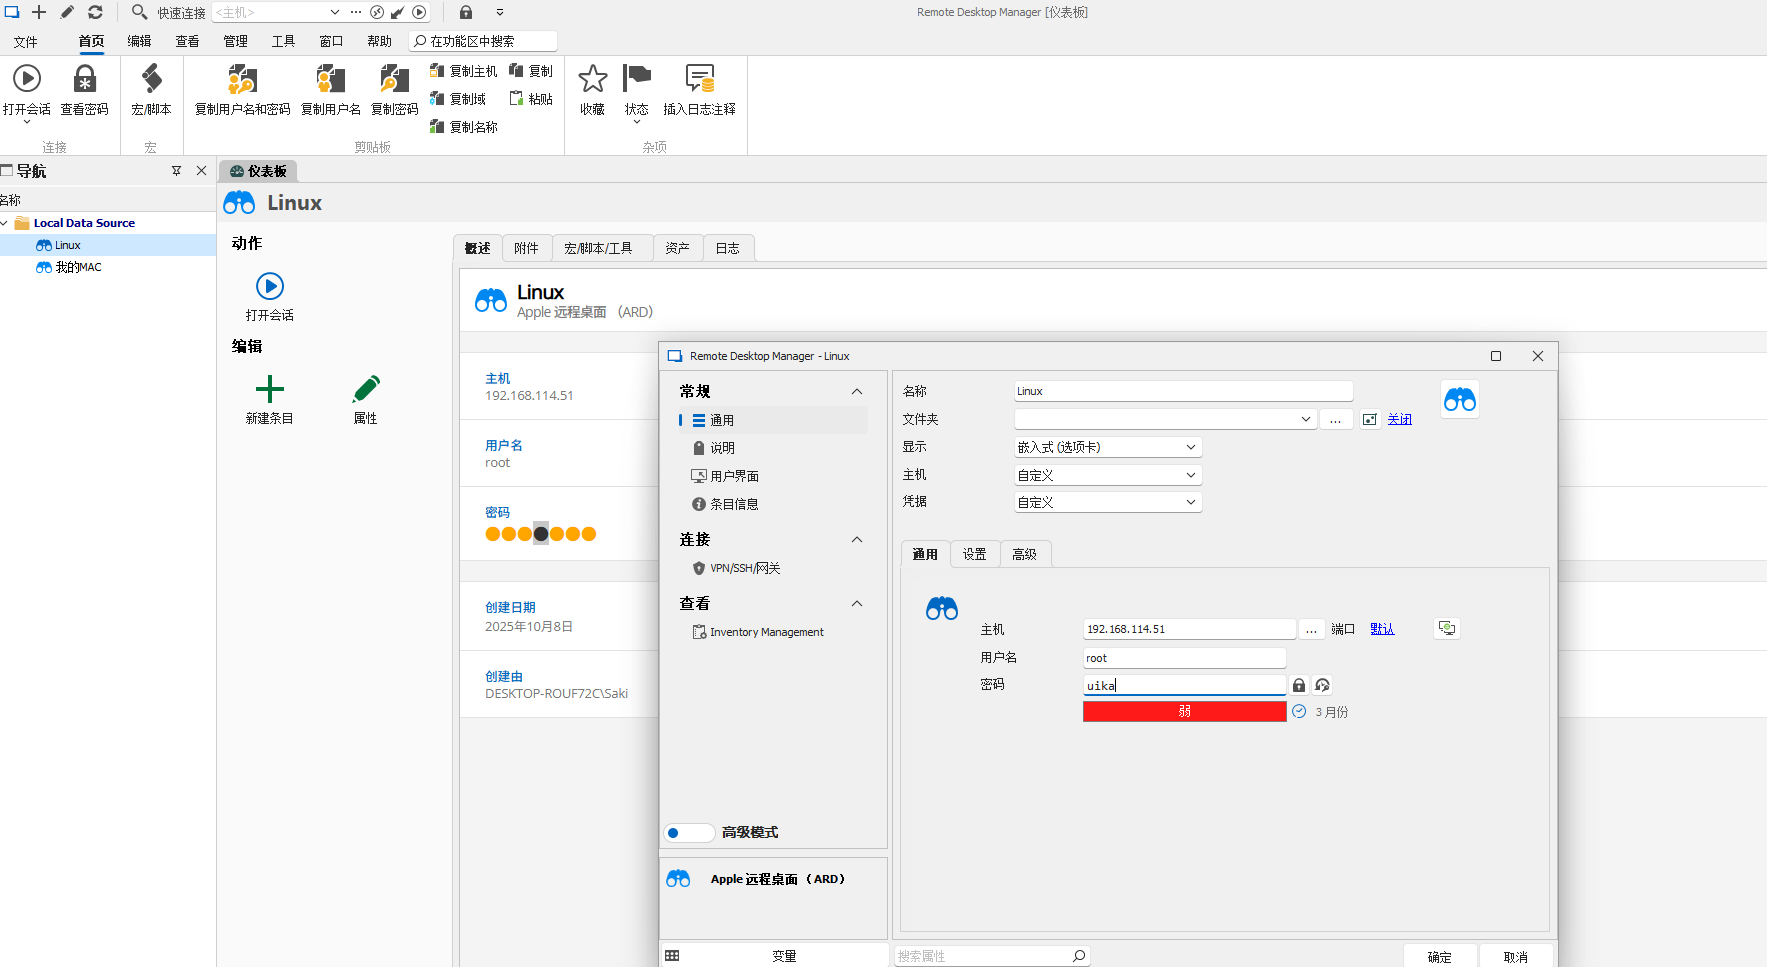
Task: Click 粘贴 in the clipboard group
Action: point(531,99)
